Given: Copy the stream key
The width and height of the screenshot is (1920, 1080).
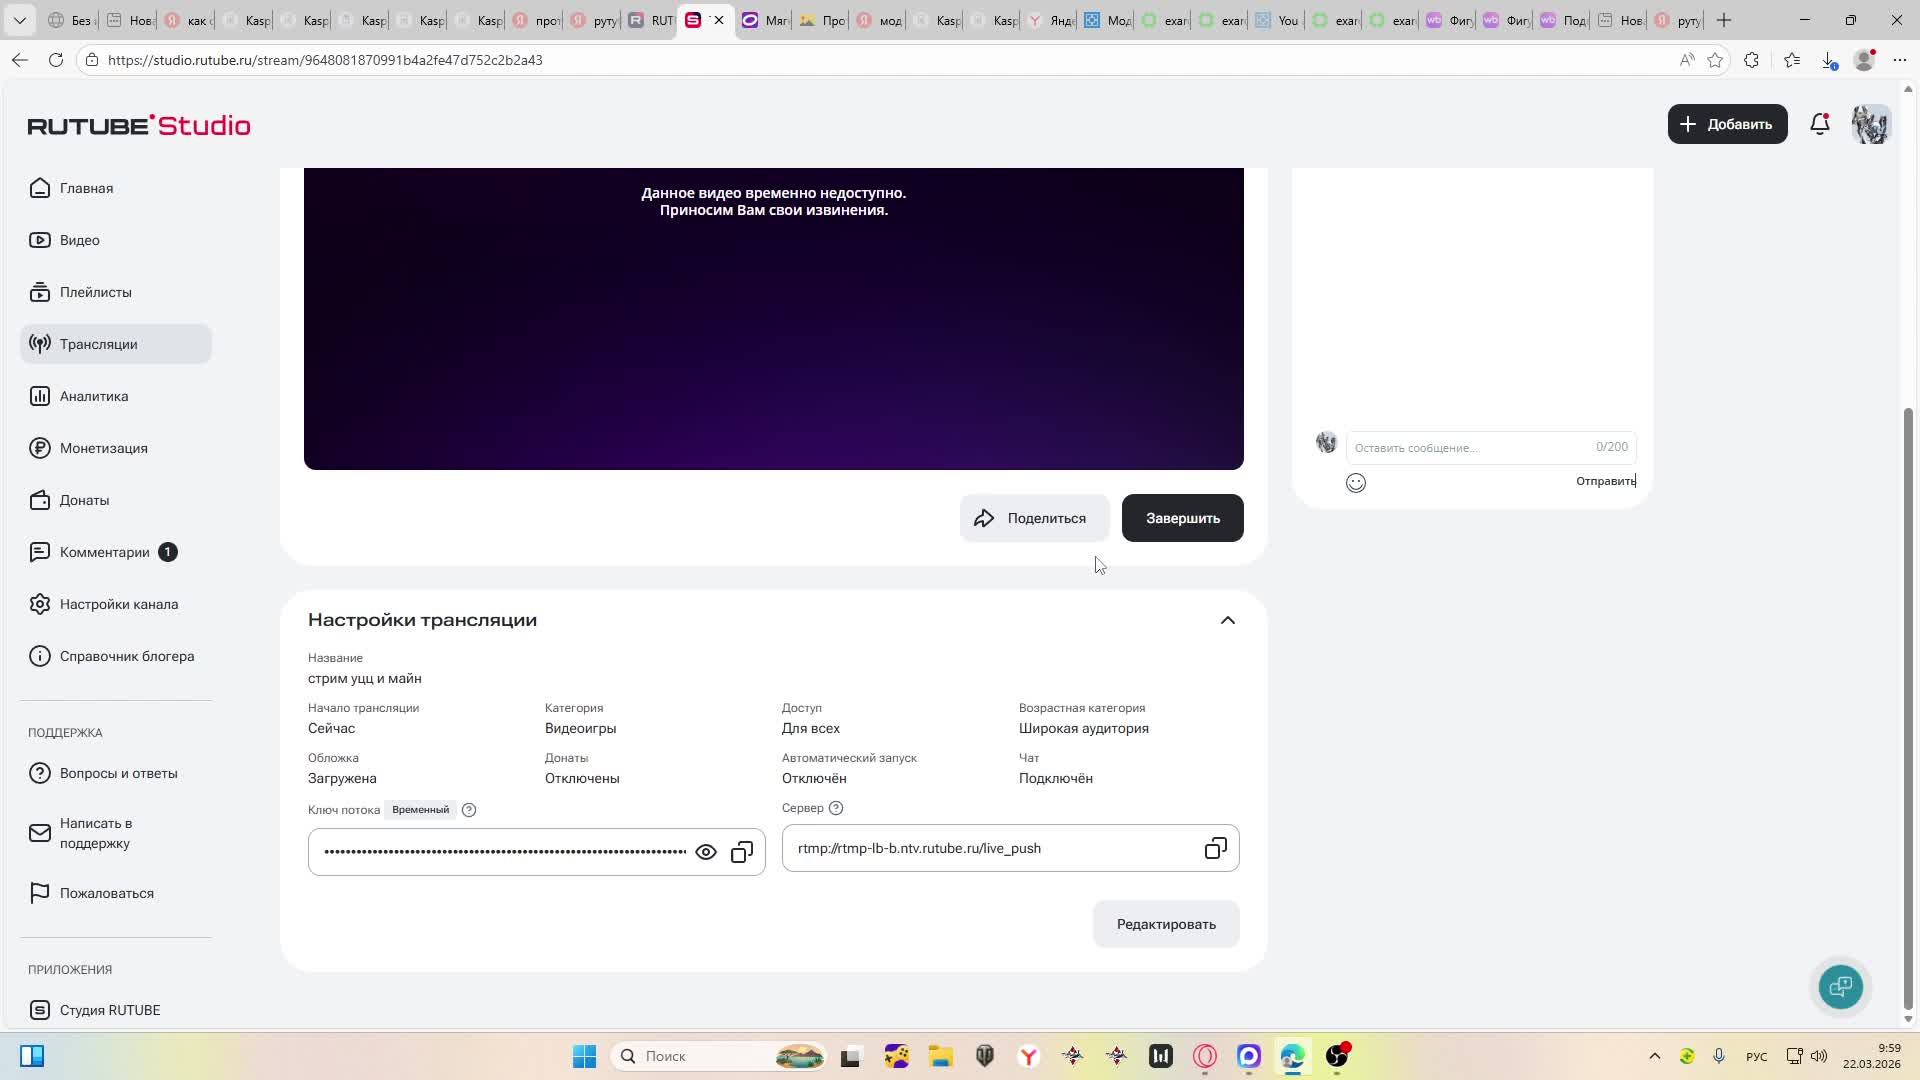Looking at the screenshot, I should [742, 852].
